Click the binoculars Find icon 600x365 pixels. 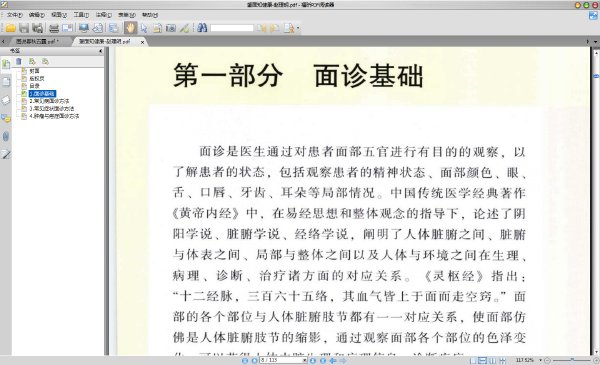(x=202, y=28)
